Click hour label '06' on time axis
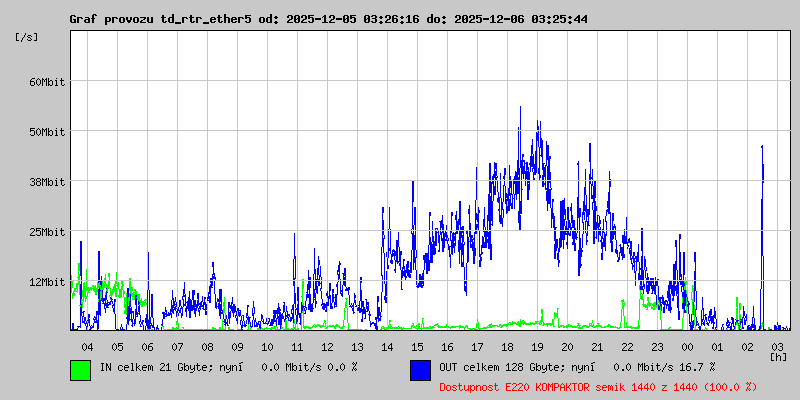The width and height of the screenshot is (800, 400). point(147,347)
